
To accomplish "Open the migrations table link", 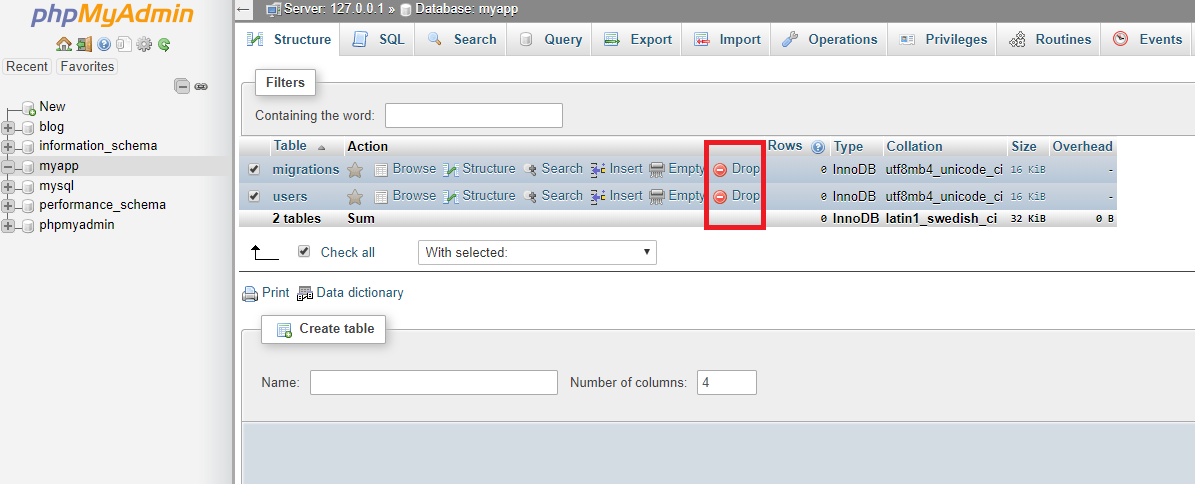I will click(306, 169).
